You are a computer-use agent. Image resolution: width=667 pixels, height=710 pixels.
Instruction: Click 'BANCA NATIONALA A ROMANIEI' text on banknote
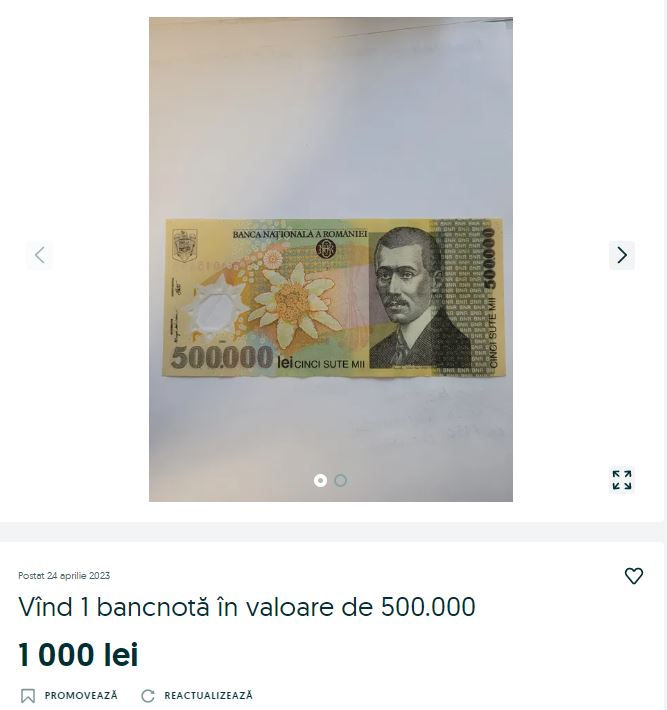[x=300, y=234]
